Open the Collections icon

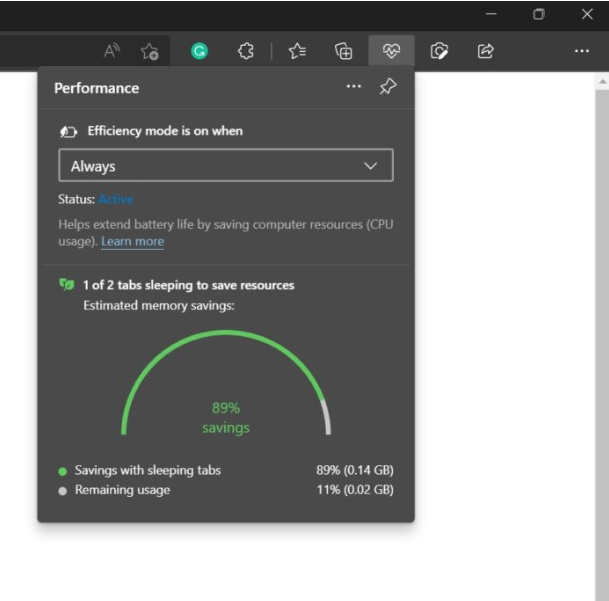point(344,51)
